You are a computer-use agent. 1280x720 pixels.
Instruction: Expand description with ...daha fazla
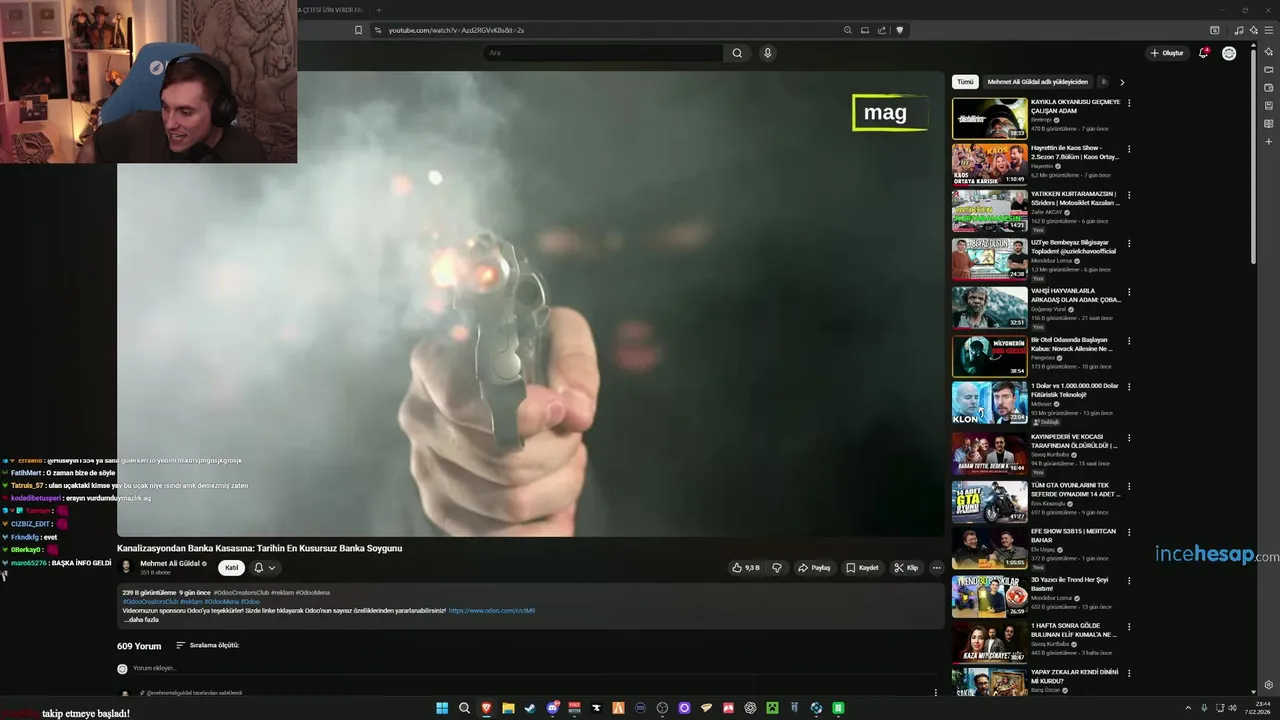tap(141, 620)
